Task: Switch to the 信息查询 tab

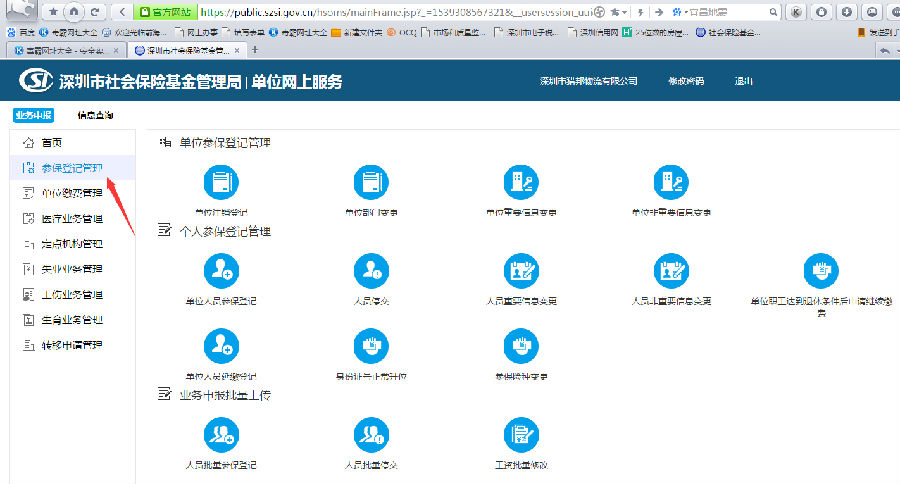Action: point(95,115)
